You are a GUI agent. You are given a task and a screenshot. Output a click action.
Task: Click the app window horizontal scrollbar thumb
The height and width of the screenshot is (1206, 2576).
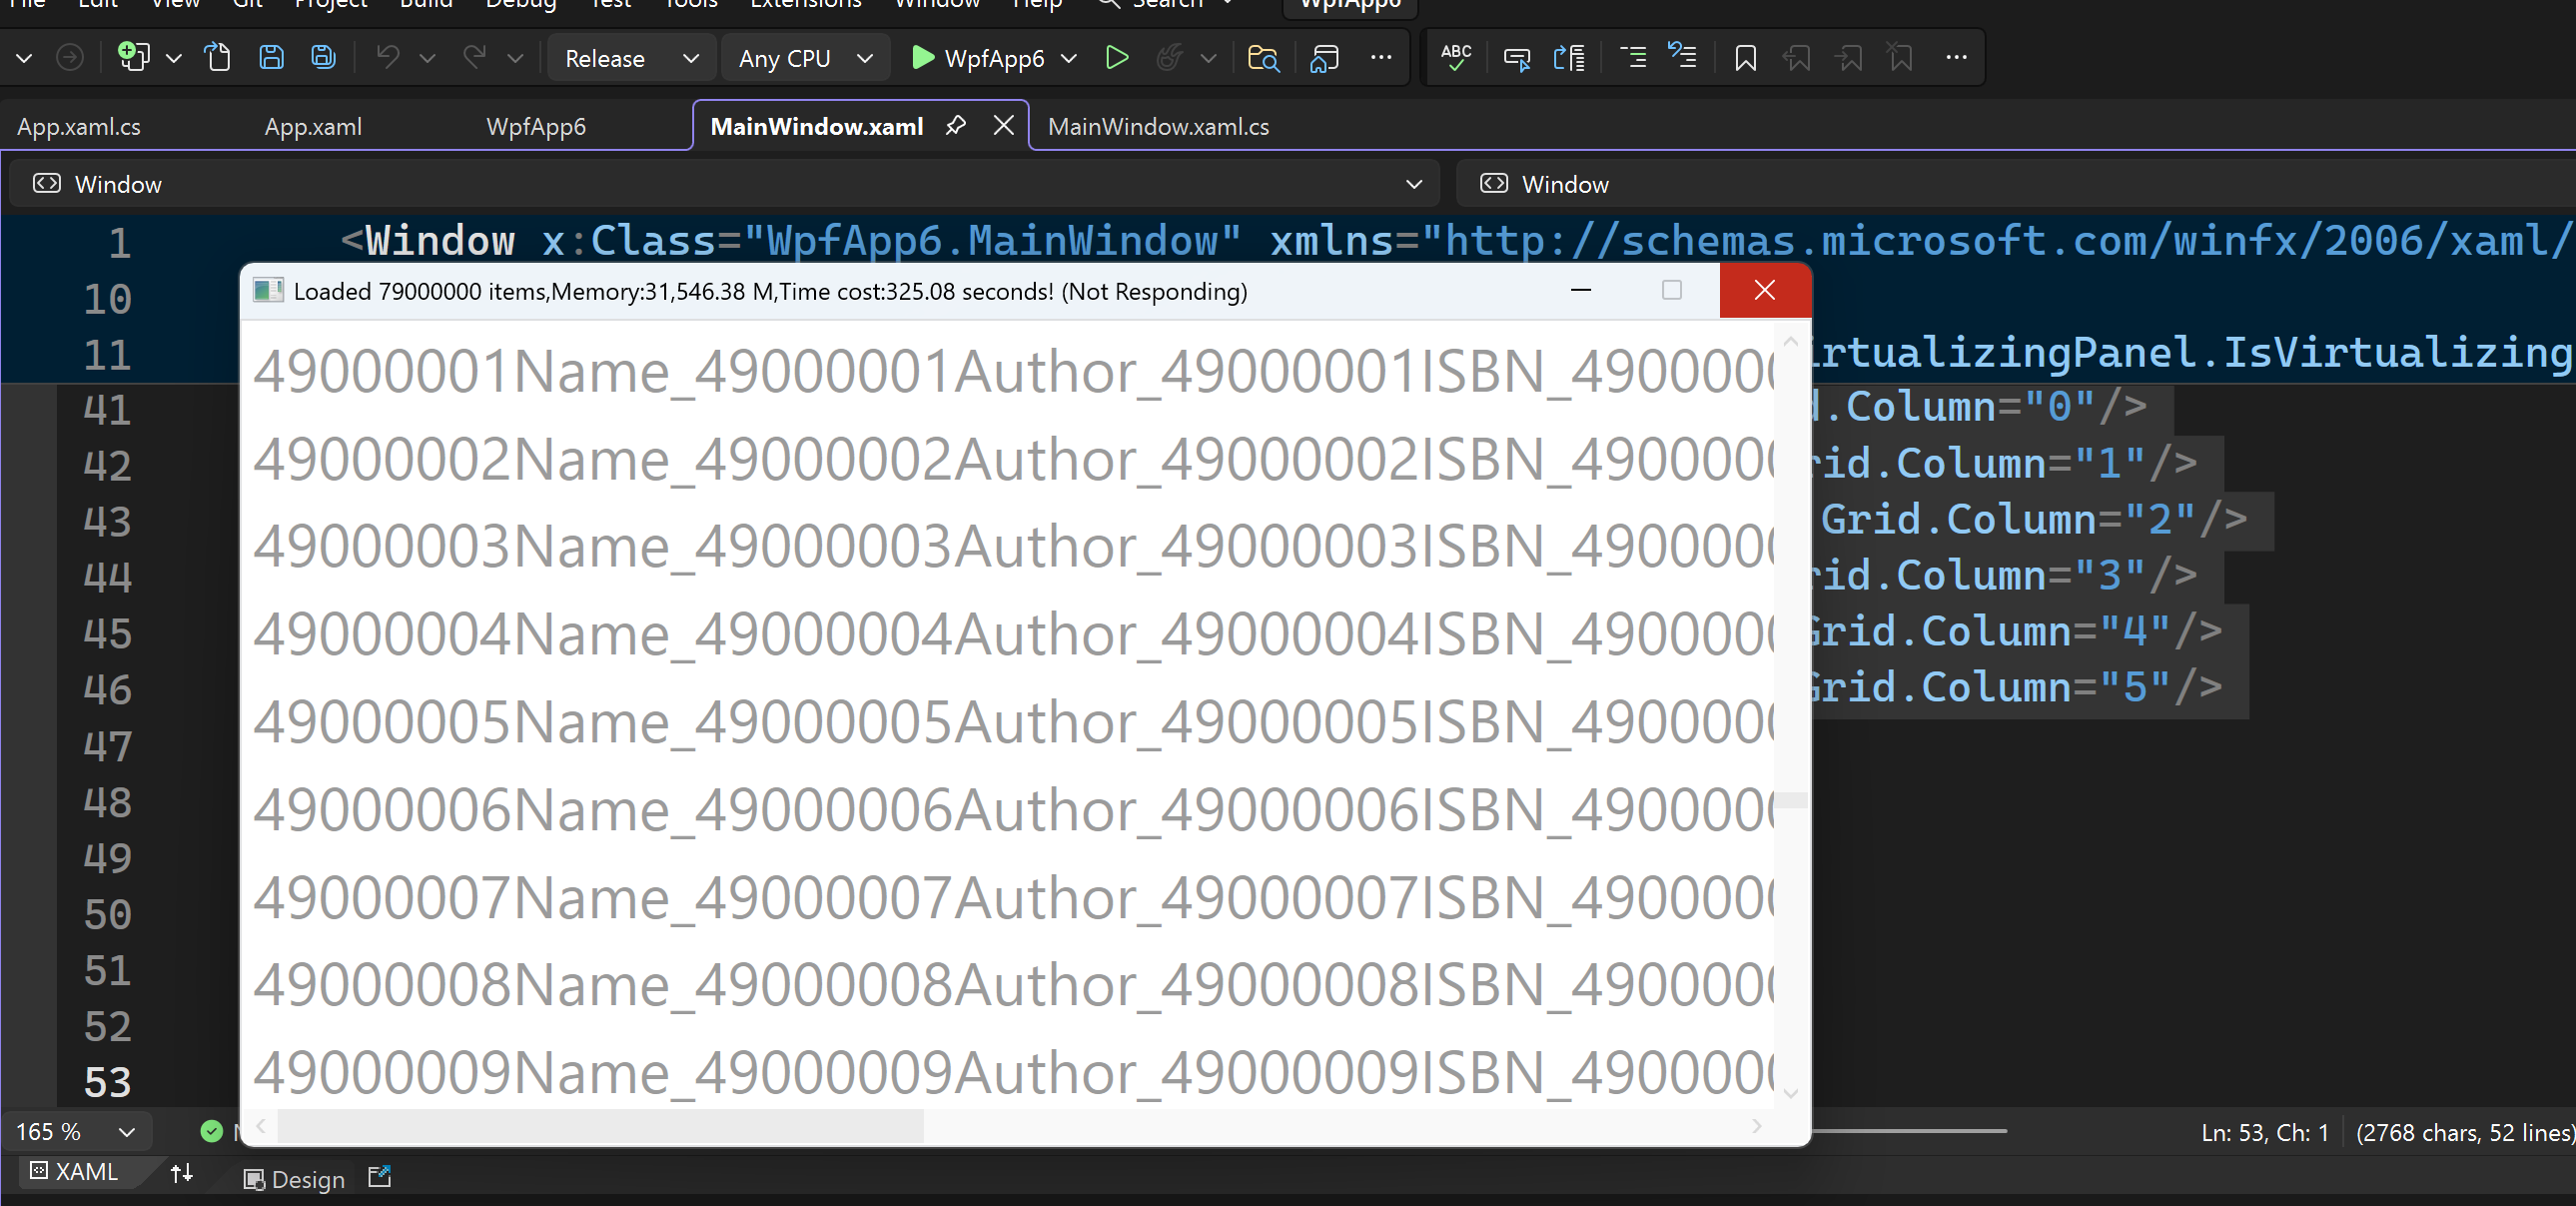[600, 1126]
